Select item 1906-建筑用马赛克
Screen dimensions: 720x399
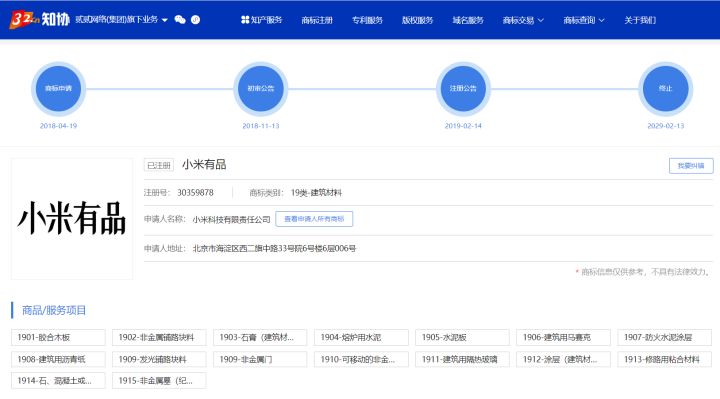(563, 337)
